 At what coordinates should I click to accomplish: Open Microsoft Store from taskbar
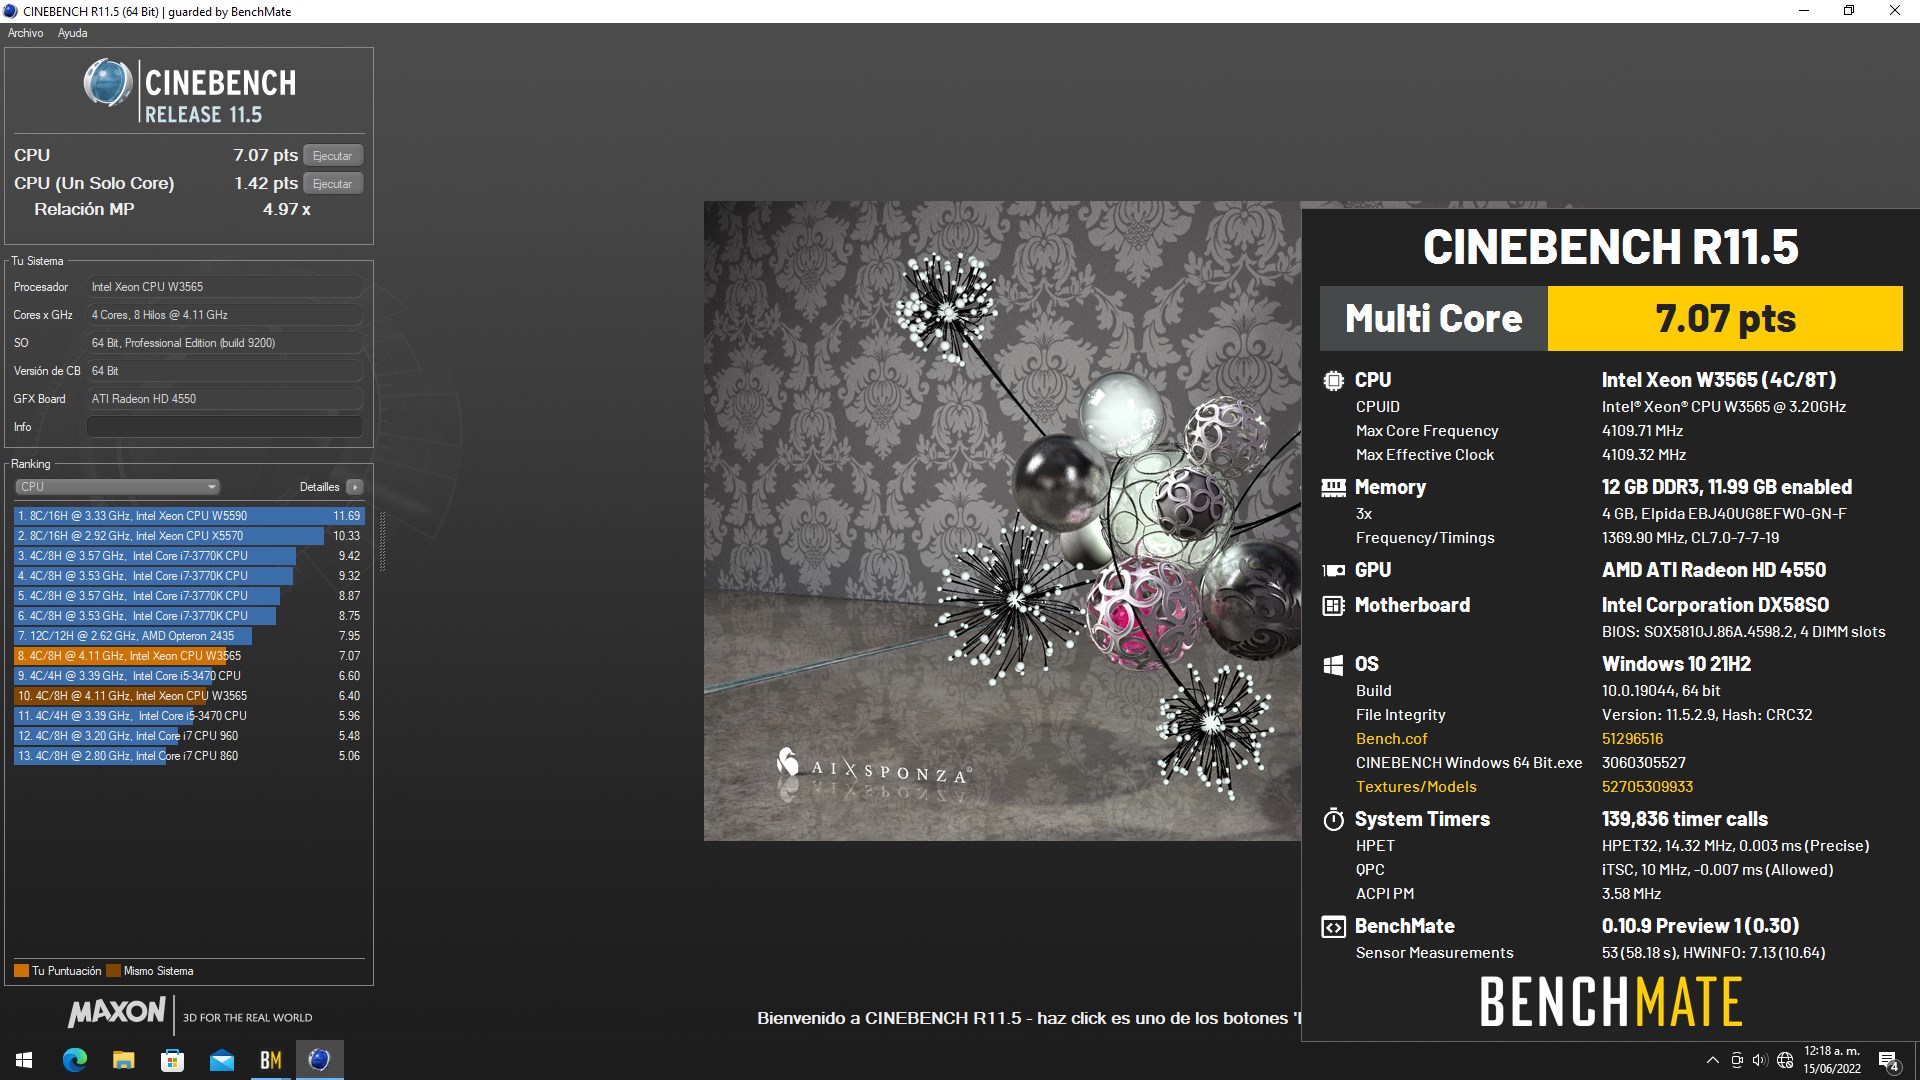[173, 1060]
